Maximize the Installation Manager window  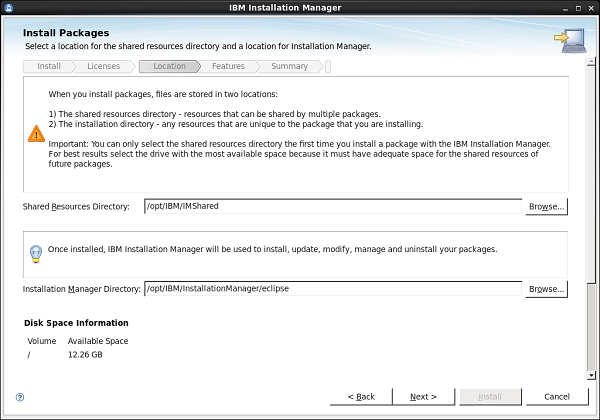[x=578, y=8]
